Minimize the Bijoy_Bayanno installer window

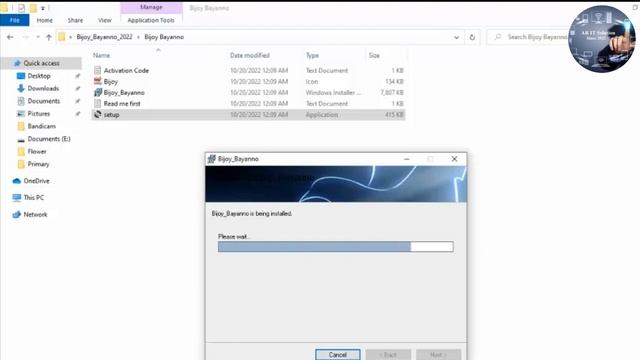(407, 159)
